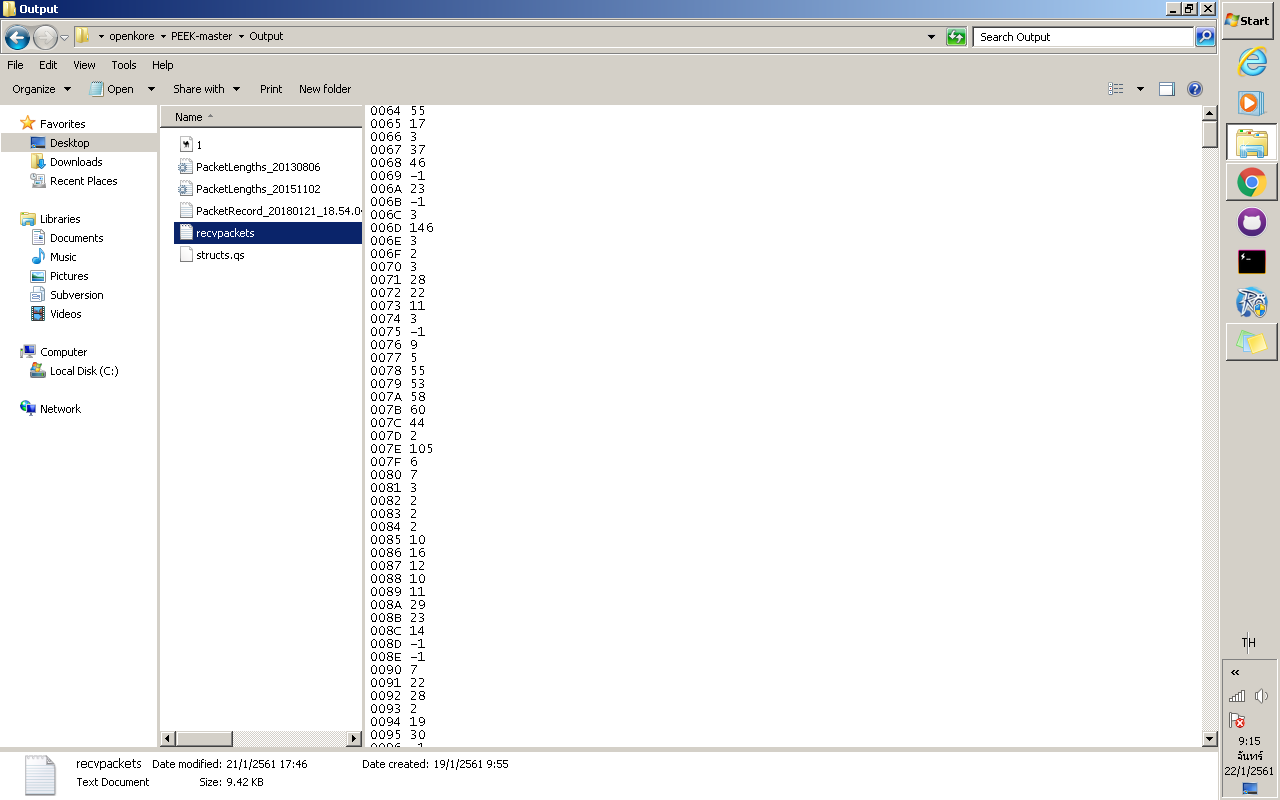
Task: Open Windows Media Player from the taskbar
Action: click(x=1250, y=102)
